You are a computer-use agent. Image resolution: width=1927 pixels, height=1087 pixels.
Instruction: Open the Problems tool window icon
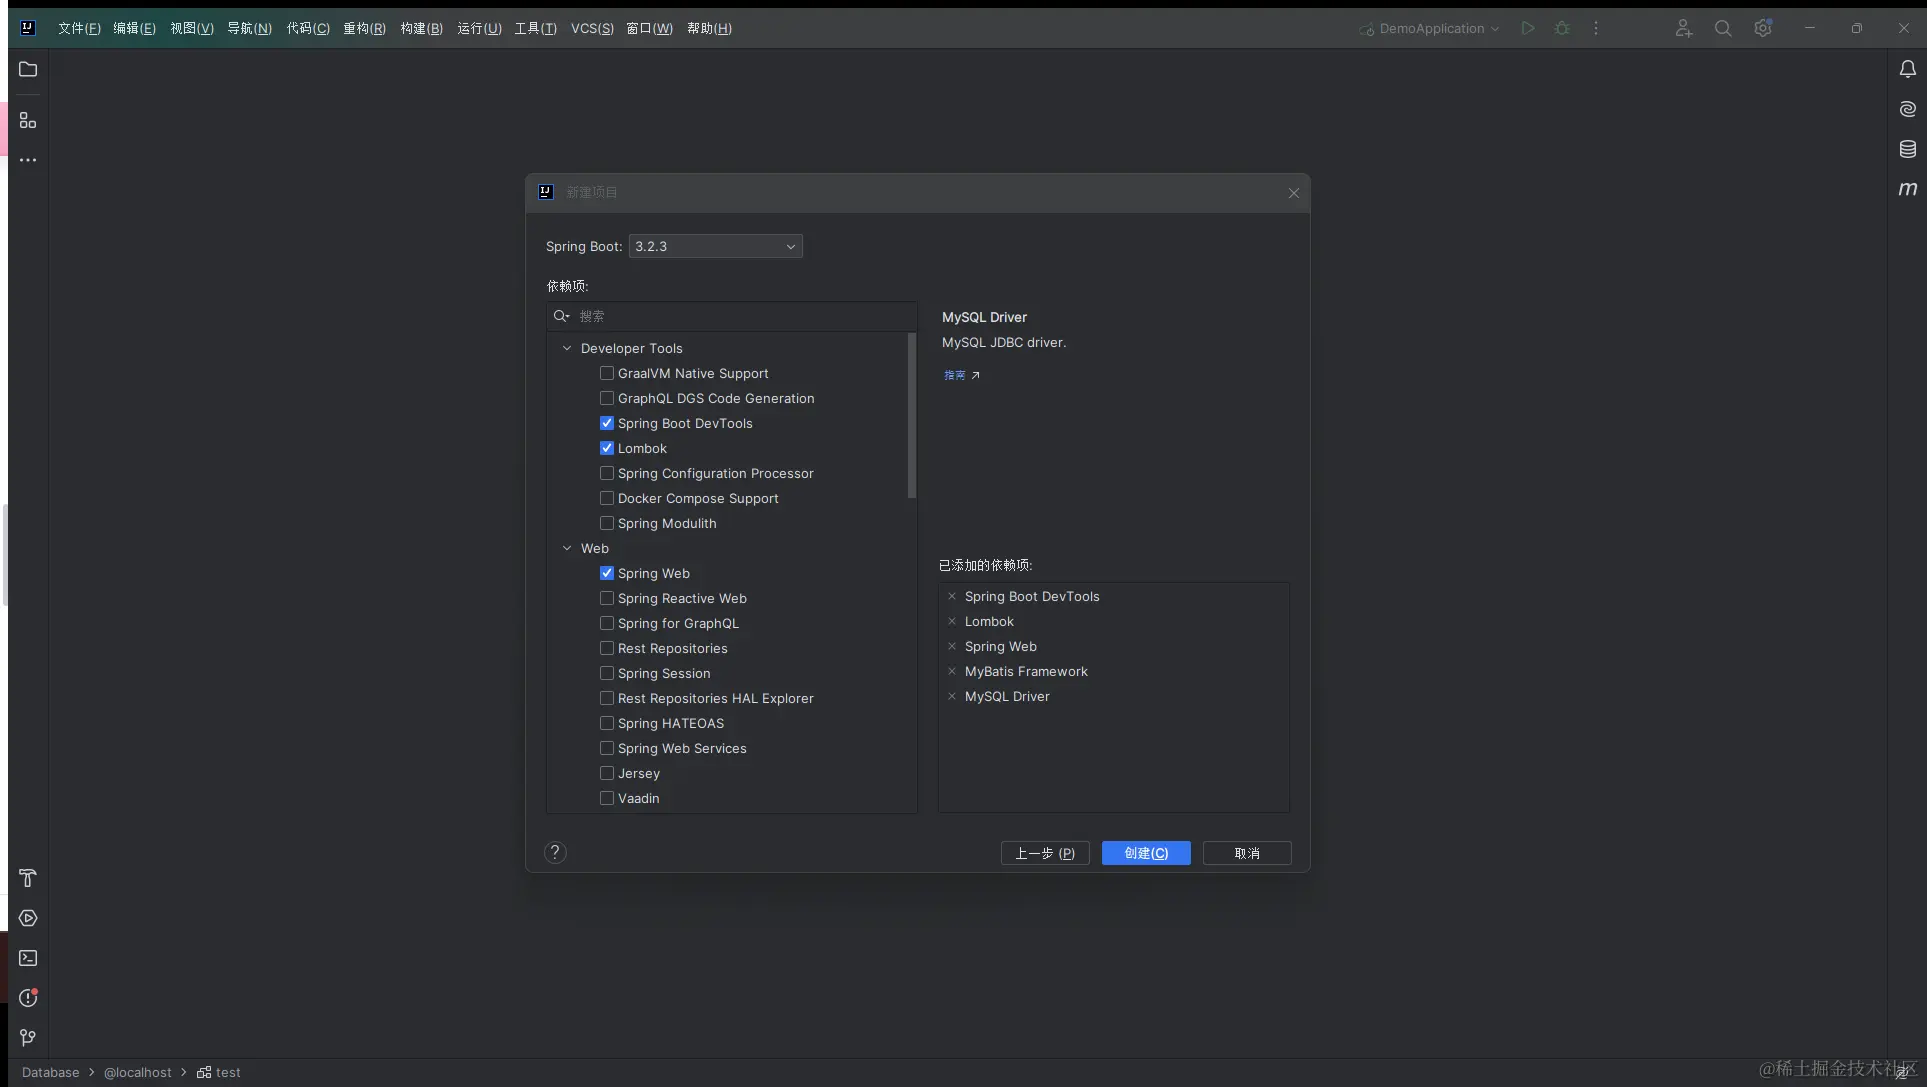click(x=28, y=998)
